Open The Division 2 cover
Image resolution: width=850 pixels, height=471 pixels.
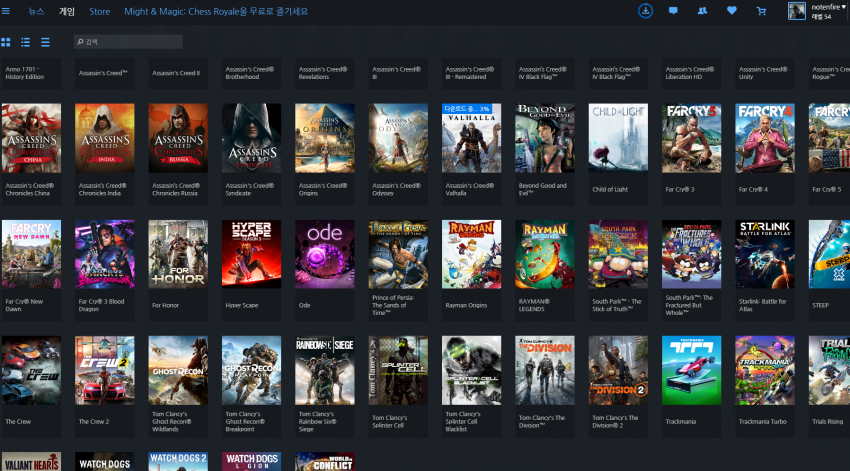pos(618,370)
